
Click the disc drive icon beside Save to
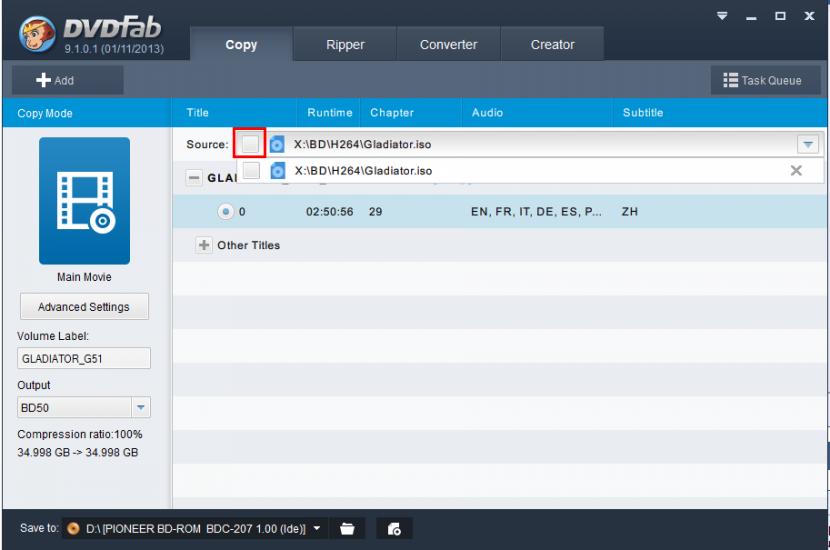pos(73,528)
